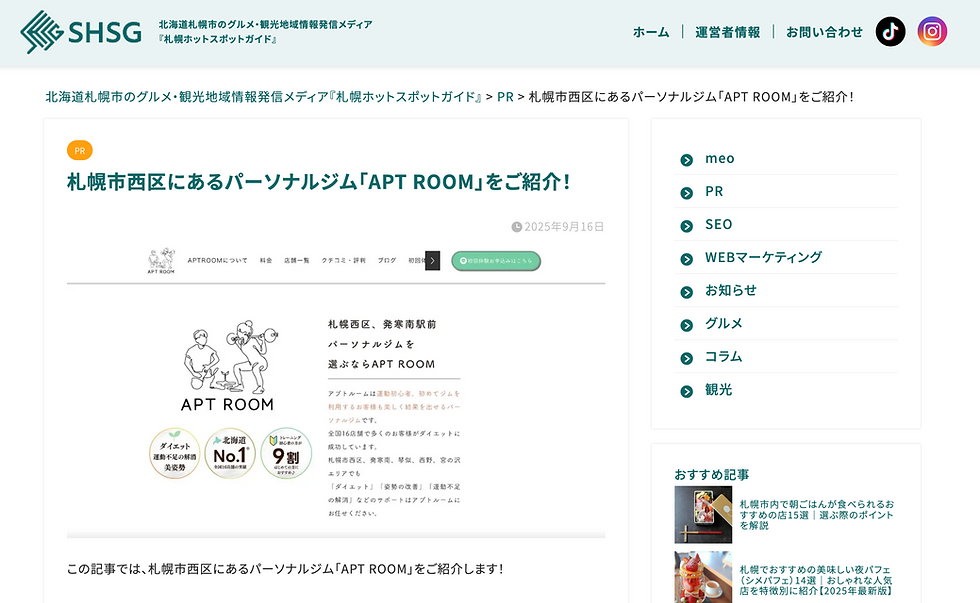Click the 北海道 No.1 round badge
The width and height of the screenshot is (980, 603).
click(230, 453)
